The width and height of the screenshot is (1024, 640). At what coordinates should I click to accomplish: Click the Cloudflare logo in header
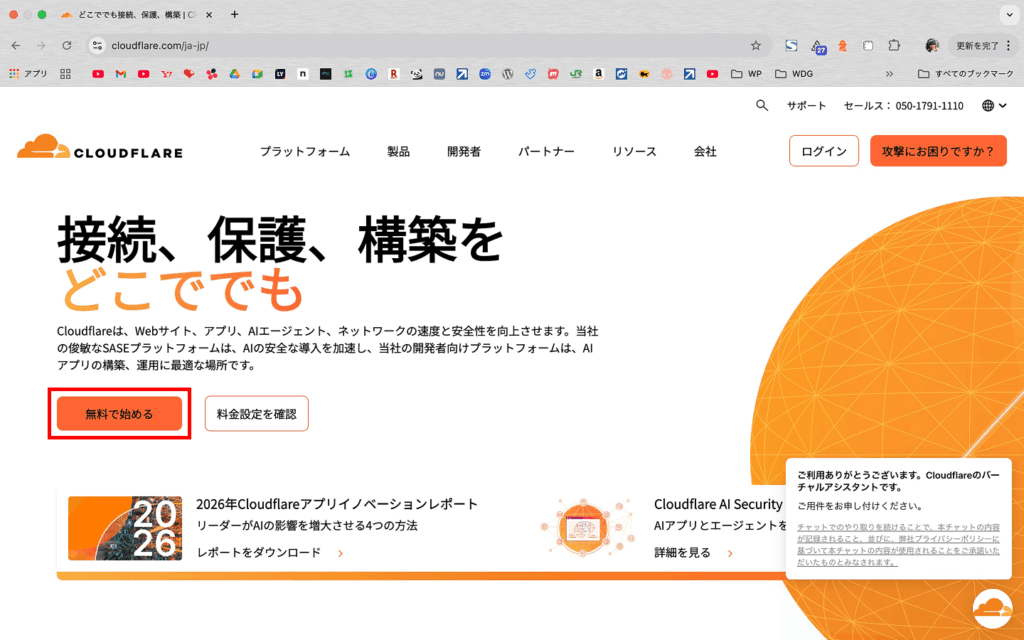click(99, 150)
